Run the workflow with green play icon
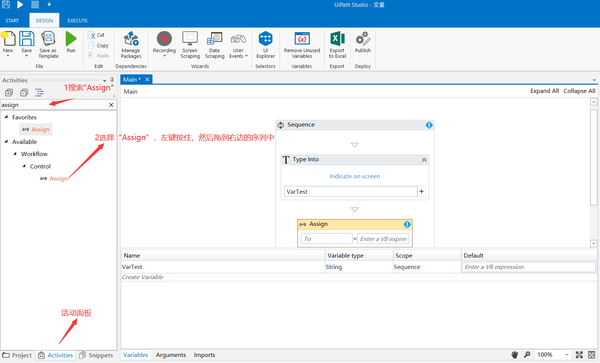 click(71, 42)
